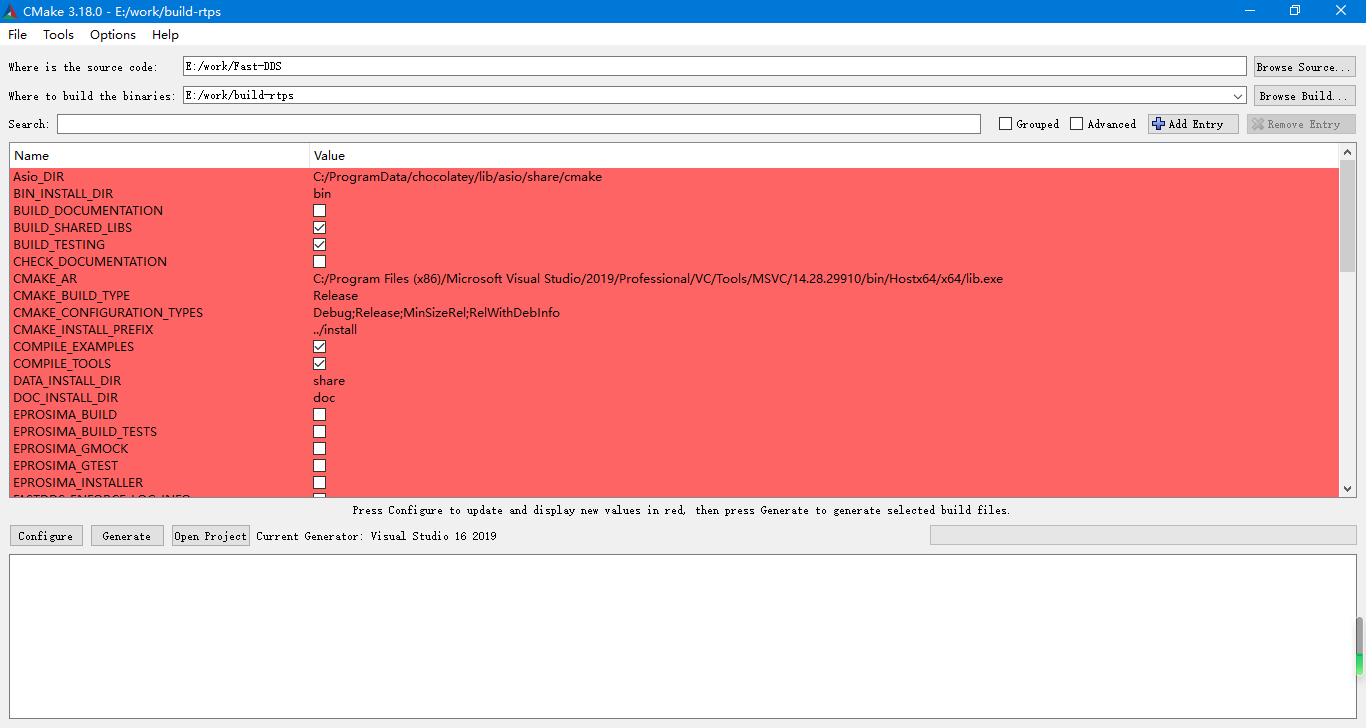Image resolution: width=1366 pixels, height=728 pixels.
Task: Enable EPROSIMA_BUILD_TESTS
Action: coord(319,431)
